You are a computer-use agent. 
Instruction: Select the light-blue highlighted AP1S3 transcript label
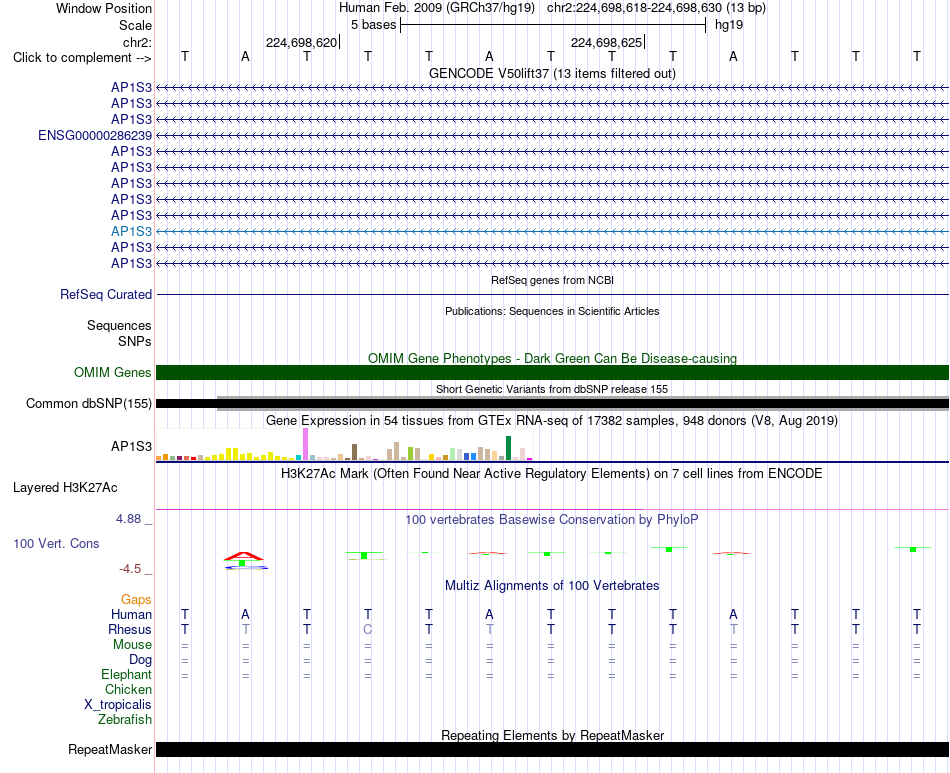tap(131, 231)
